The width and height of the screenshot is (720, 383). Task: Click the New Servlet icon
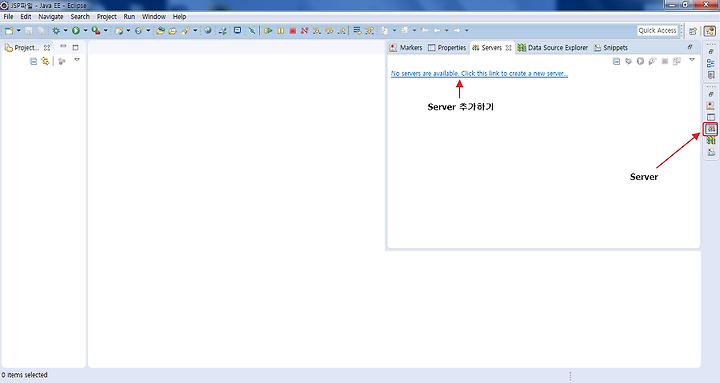point(139,31)
